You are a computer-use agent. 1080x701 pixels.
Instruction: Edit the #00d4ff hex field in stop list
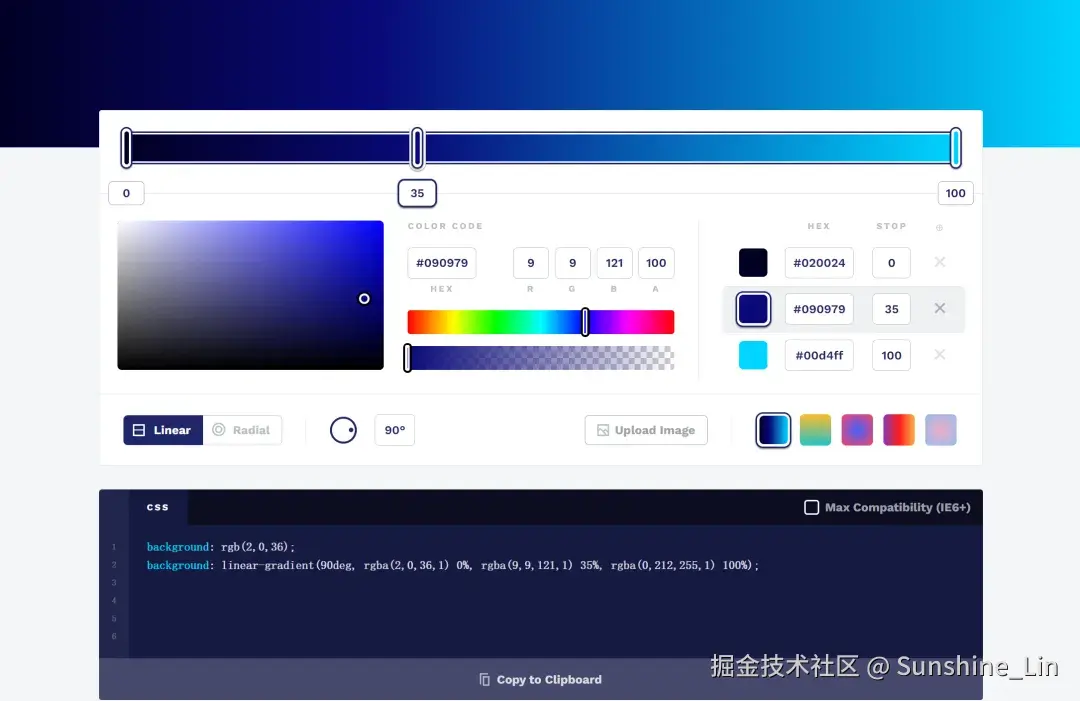click(x=819, y=355)
